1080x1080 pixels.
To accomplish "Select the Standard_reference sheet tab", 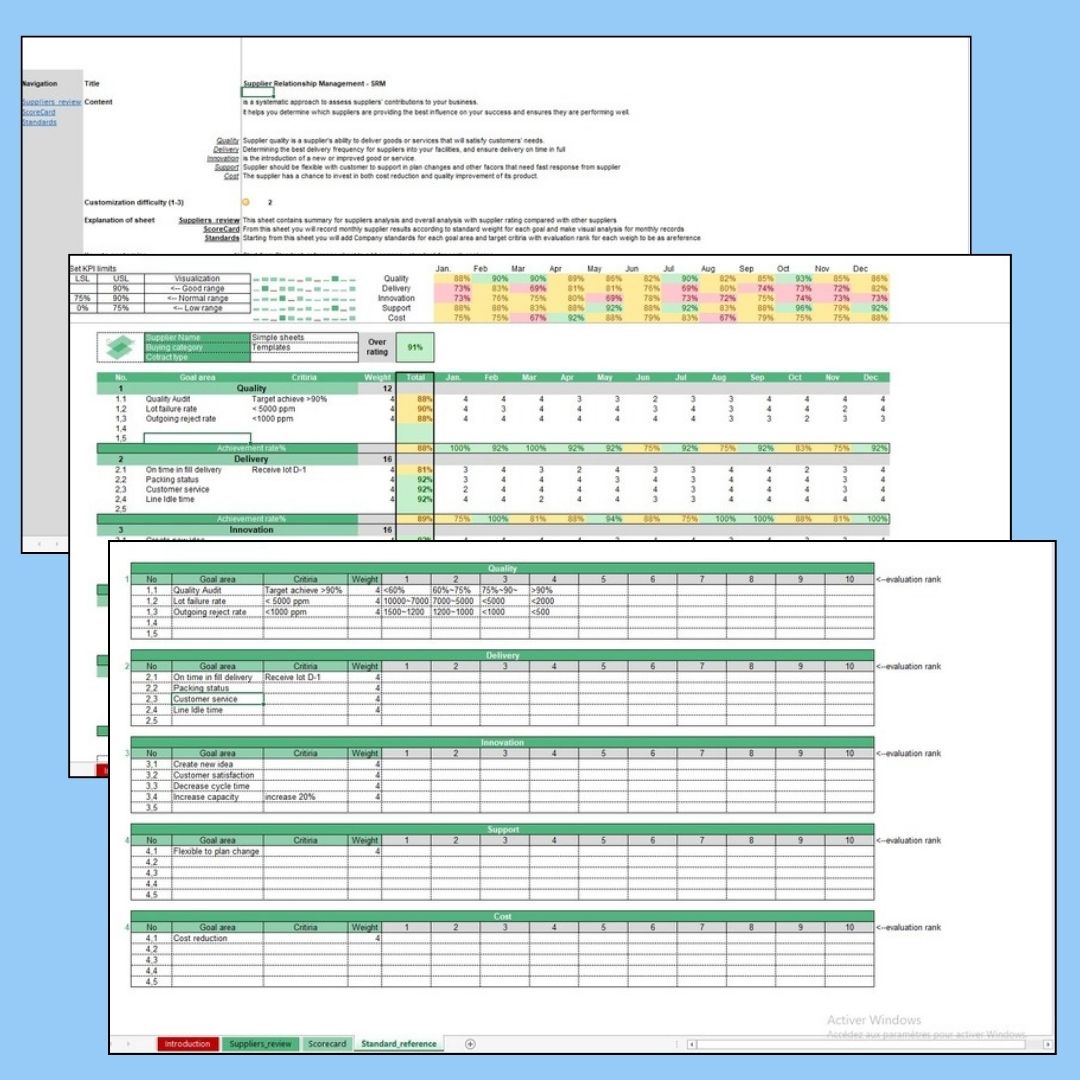I will pyautogui.click(x=400, y=1044).
